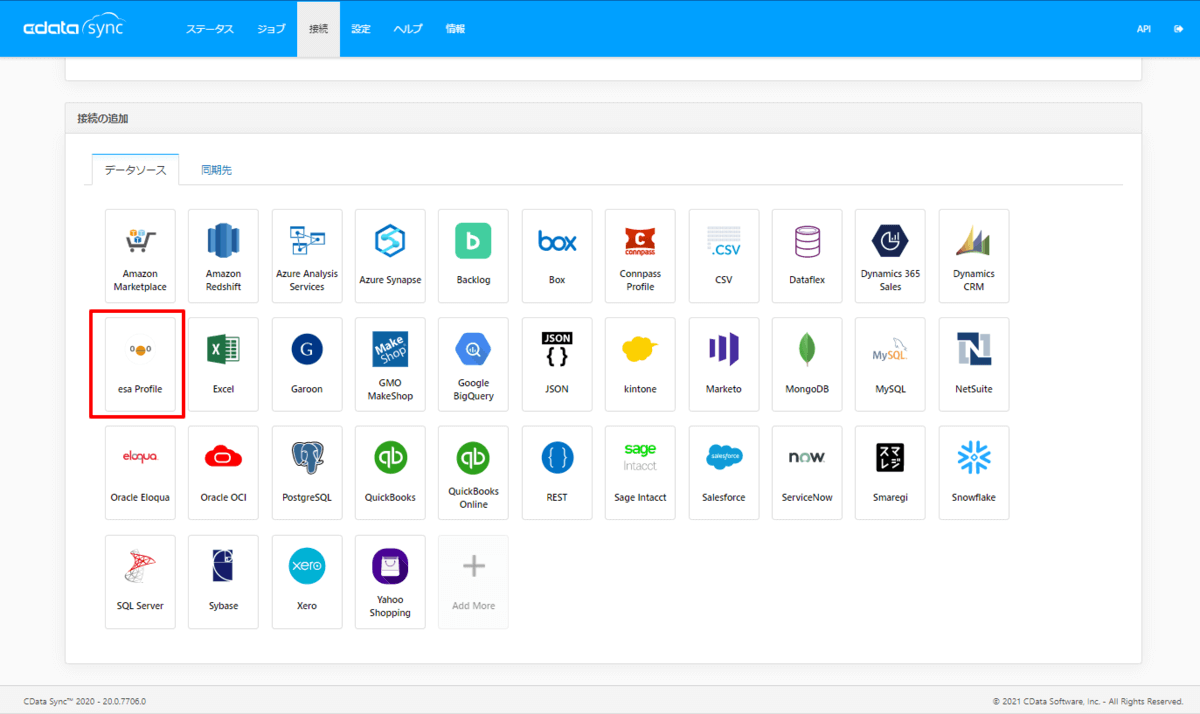Add a MySQL connection
Image resolution: width=1200 pixels, height=714 pixels.
[890, 364]
